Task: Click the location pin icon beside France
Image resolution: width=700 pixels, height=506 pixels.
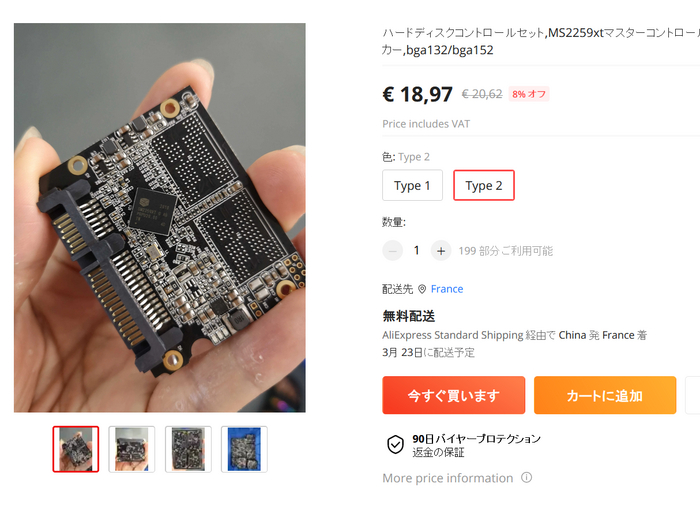Action: (422, 289)
